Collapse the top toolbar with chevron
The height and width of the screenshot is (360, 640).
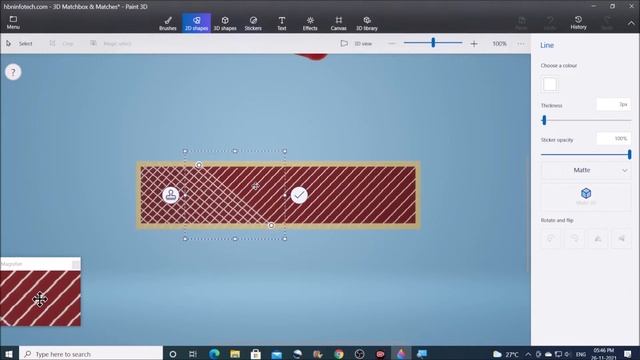point(631,23)
